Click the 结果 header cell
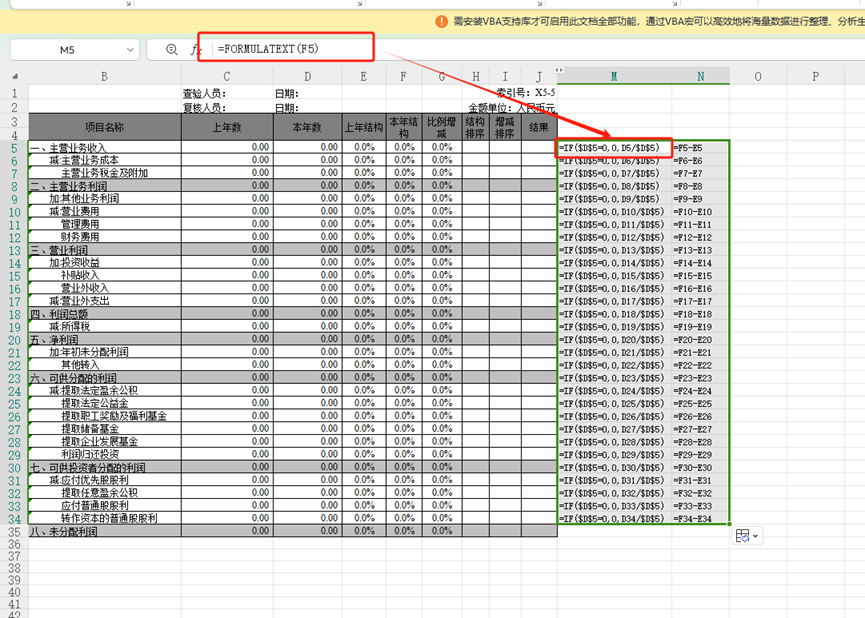Viewport: 865px width, 618px height. pos(539,127)
